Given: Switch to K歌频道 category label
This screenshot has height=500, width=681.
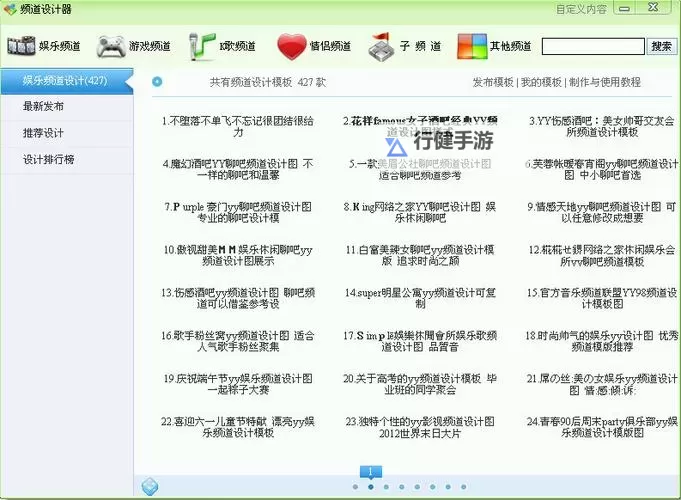Looking at the screenshot, I should point(237,46).
